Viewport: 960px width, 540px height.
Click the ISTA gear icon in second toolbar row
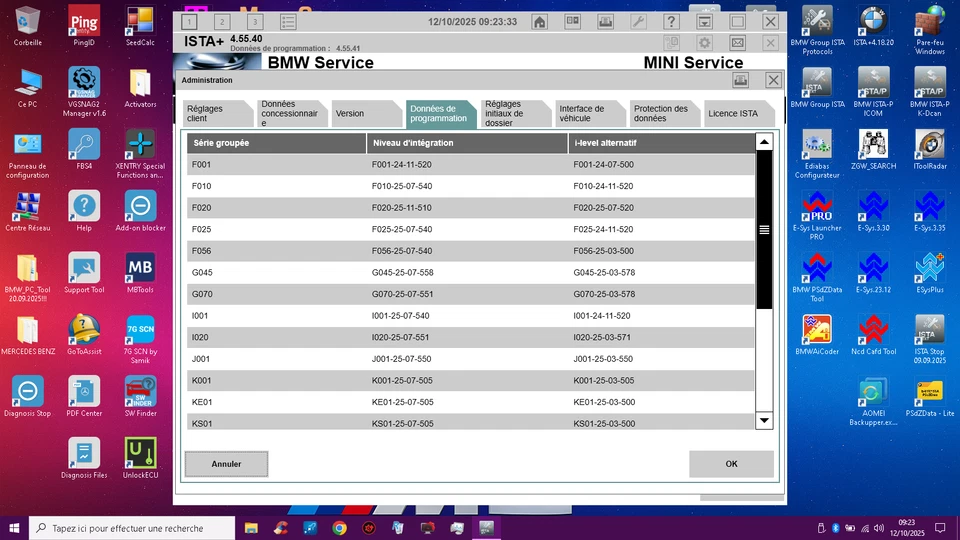click(x=705, y=43)
